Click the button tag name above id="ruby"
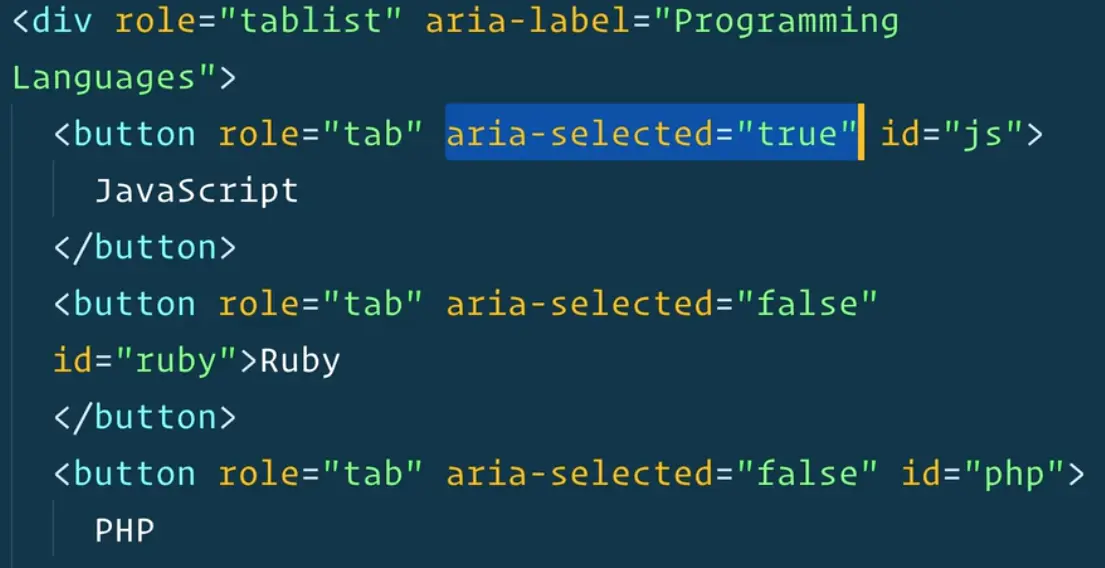 (135, 303)
